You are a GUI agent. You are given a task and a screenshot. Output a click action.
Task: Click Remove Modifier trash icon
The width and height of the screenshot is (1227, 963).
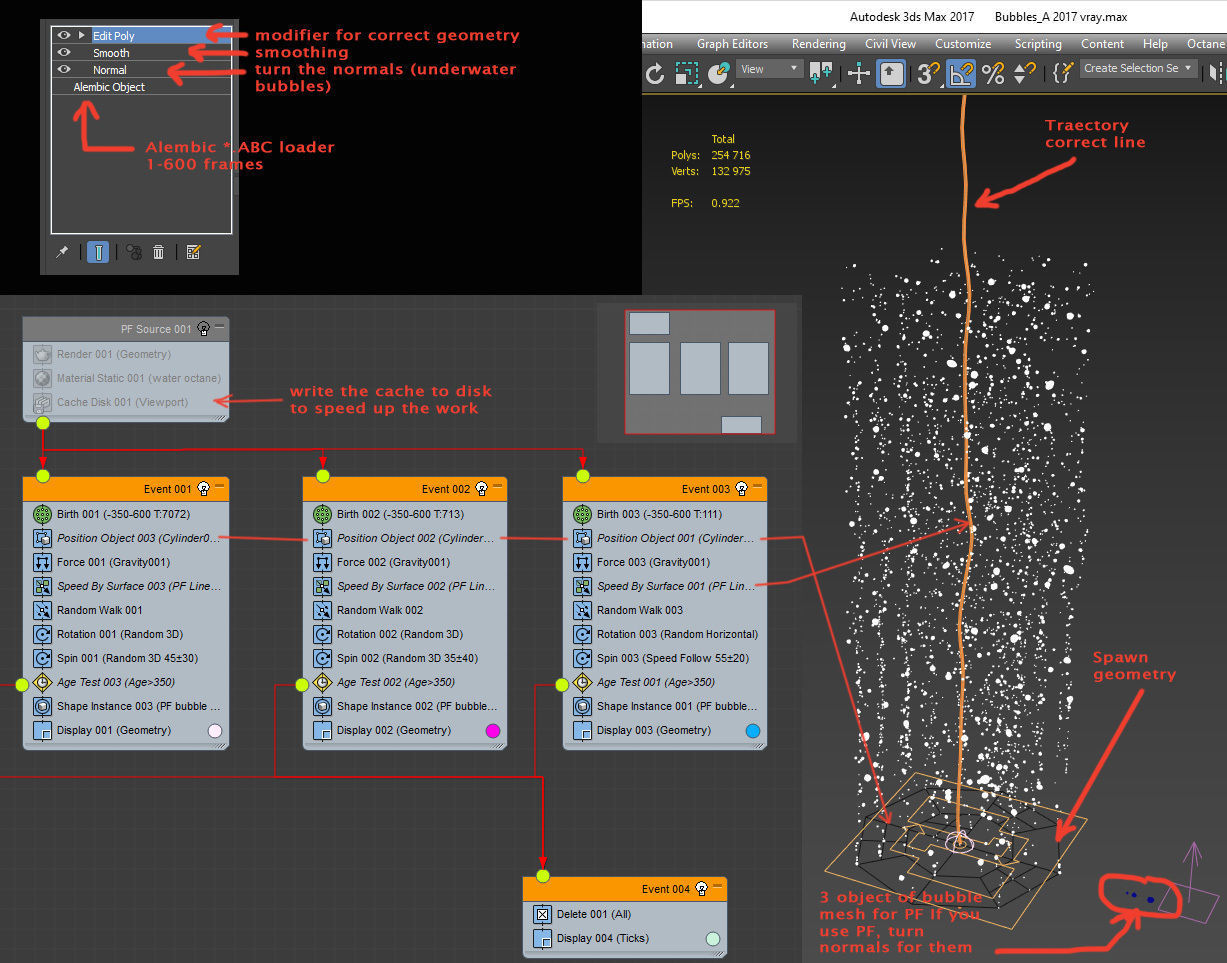pos(158,252)
